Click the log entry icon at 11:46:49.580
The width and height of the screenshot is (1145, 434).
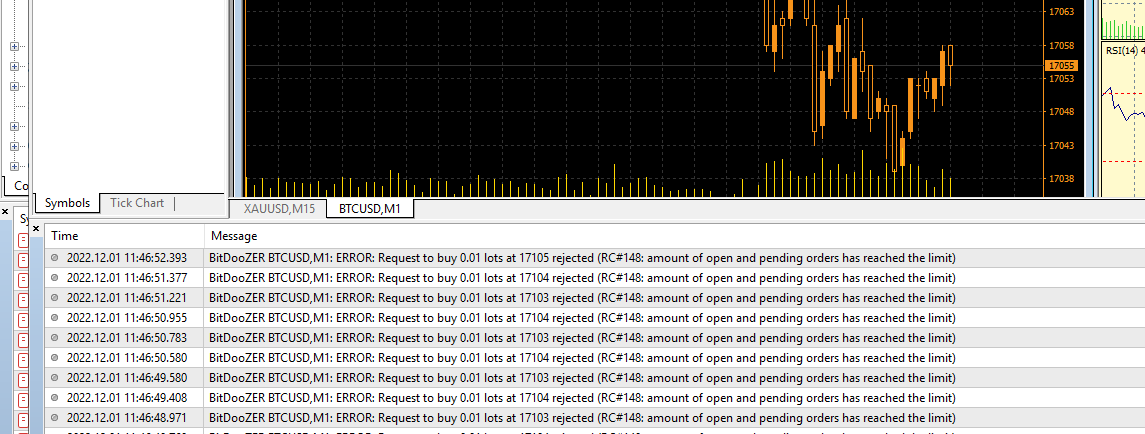click(x=55, y=378)
